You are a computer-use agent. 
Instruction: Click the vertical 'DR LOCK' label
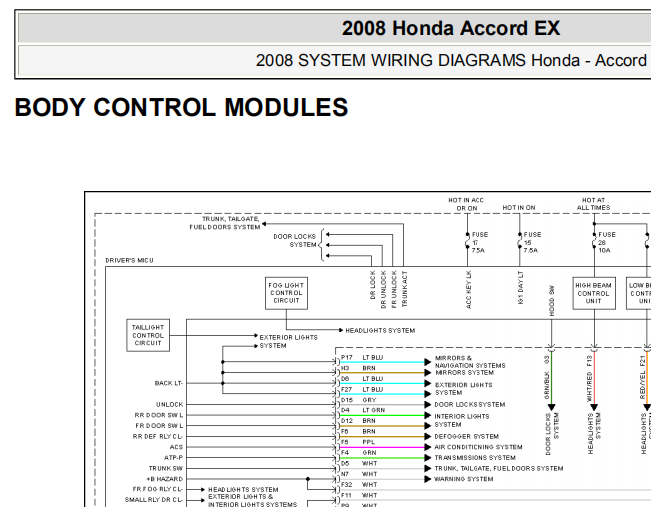click(x=373, y=285)
